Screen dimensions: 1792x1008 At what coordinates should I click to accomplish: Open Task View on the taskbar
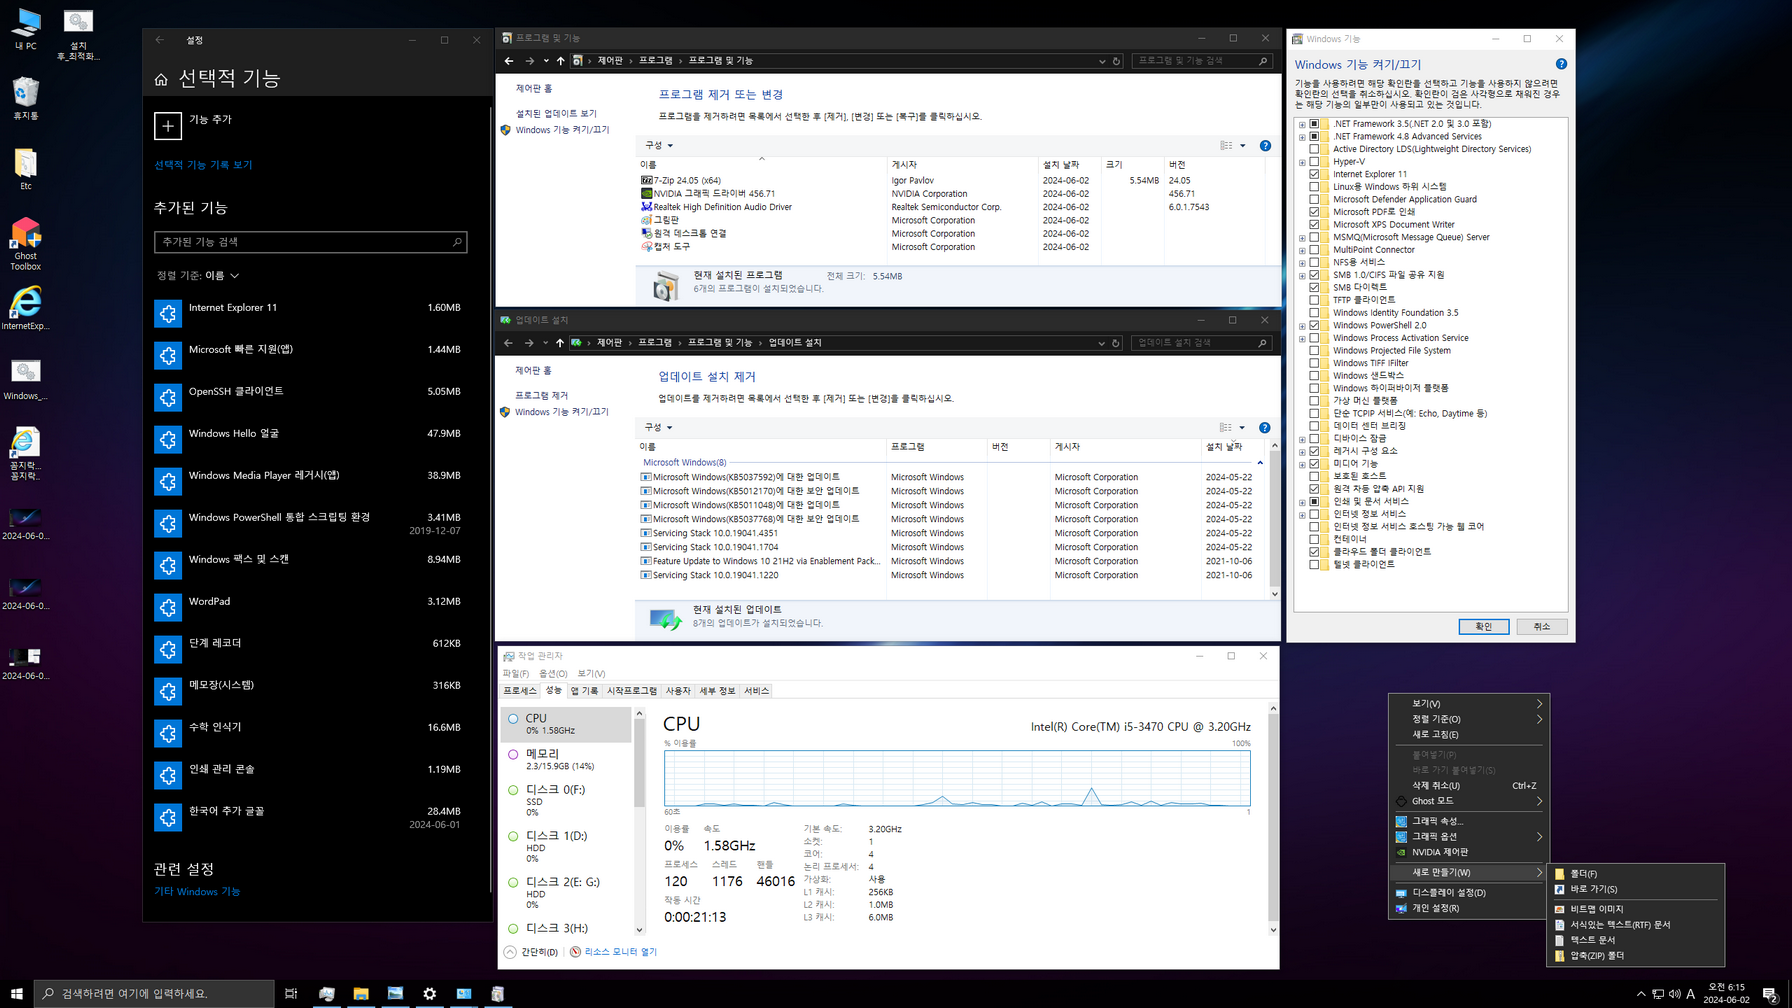click(x=291, y=993)
